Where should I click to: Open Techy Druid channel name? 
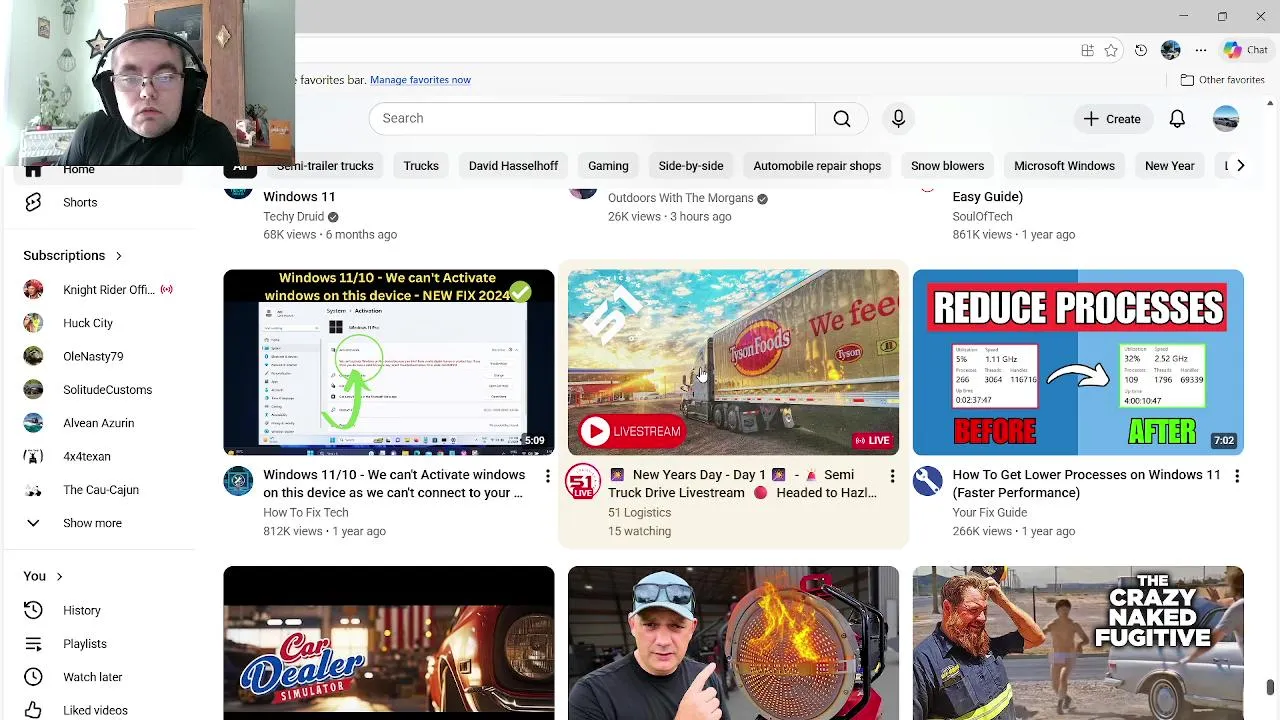pos(294,217)
